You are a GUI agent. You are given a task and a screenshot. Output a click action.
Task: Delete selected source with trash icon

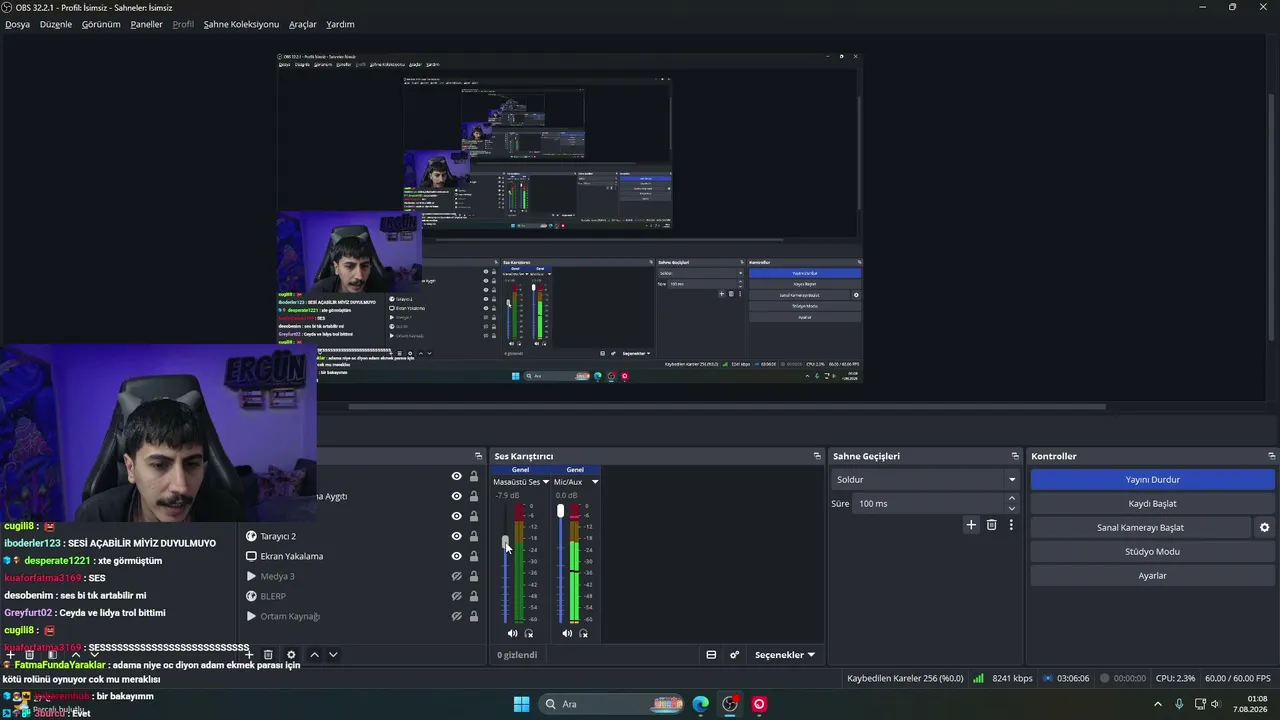[268, 655]
